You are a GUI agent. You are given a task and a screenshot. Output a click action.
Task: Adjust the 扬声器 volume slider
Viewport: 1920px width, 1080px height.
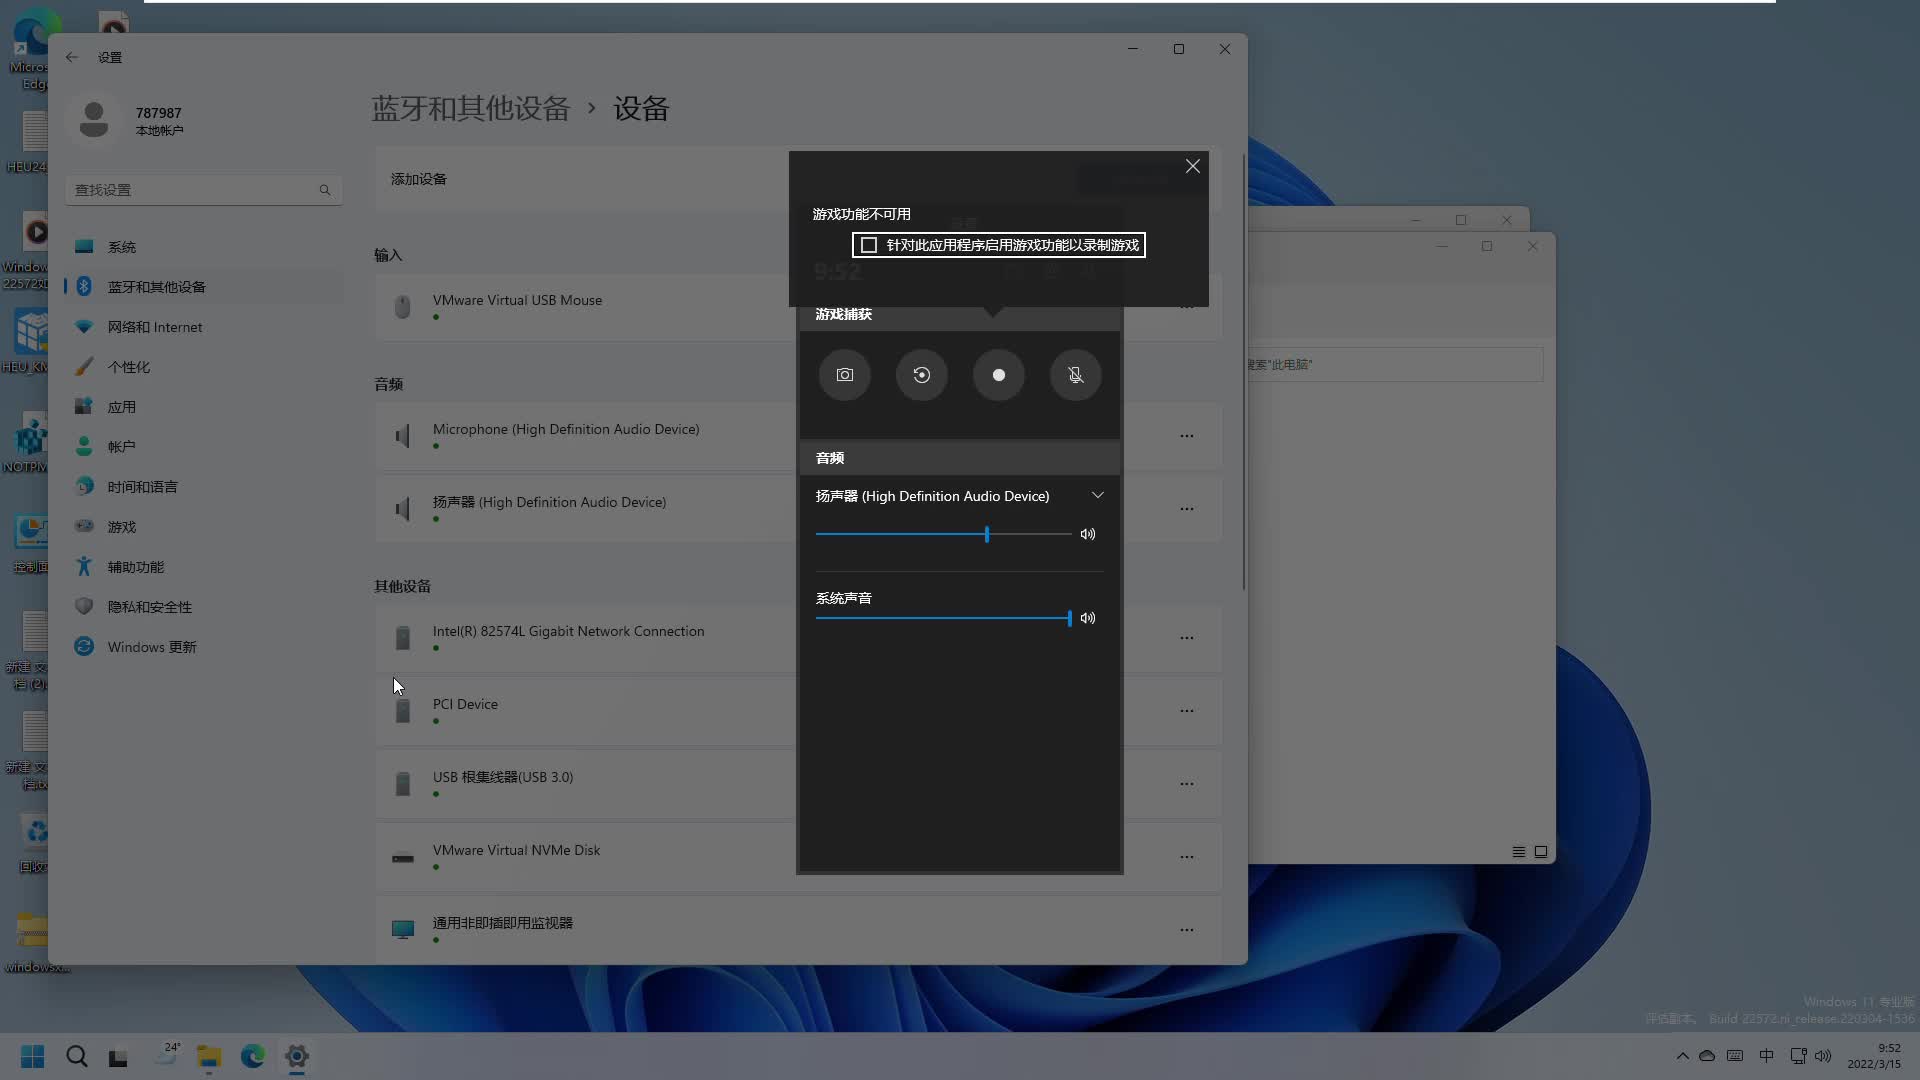[x=987, y=534]
